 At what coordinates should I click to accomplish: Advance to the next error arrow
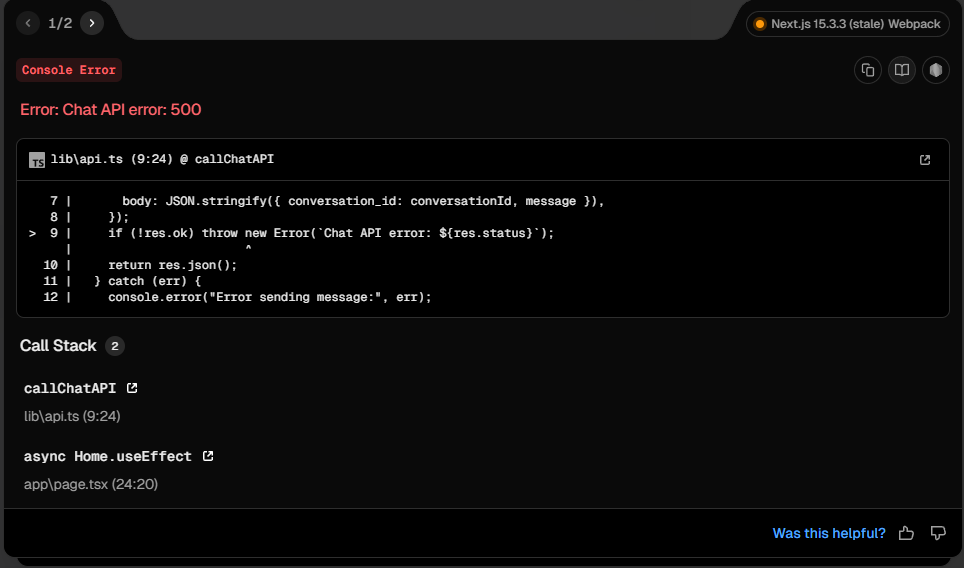(92, 23)
